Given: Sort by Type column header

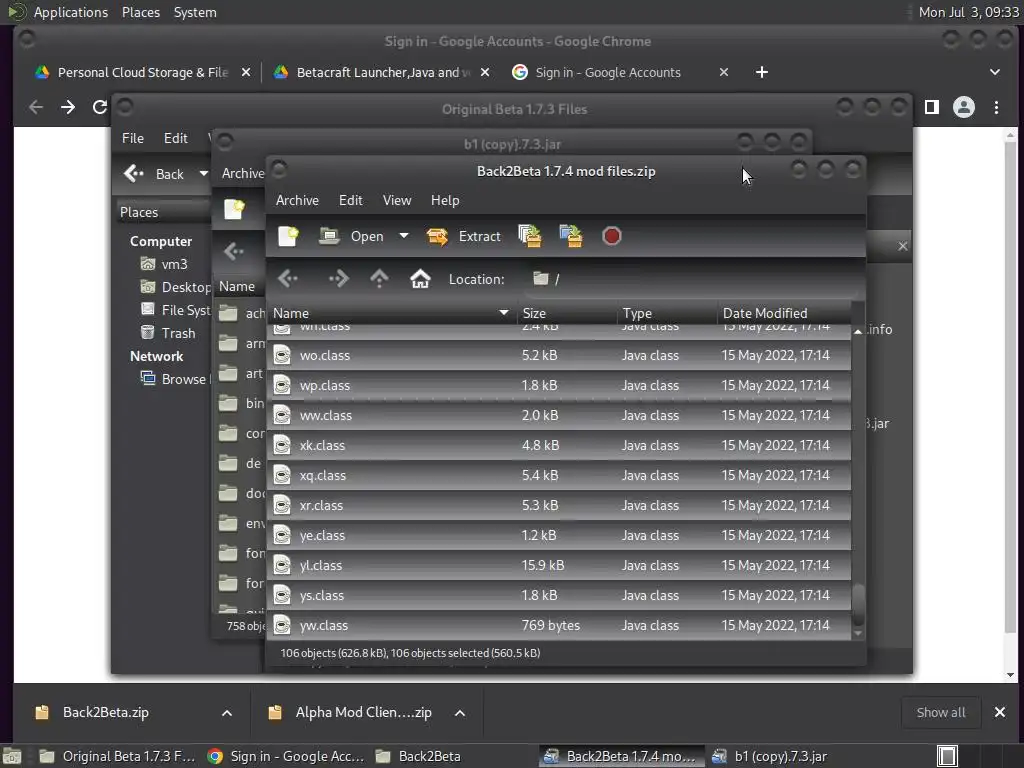Looking at the screenshot, I should point(666,313).
